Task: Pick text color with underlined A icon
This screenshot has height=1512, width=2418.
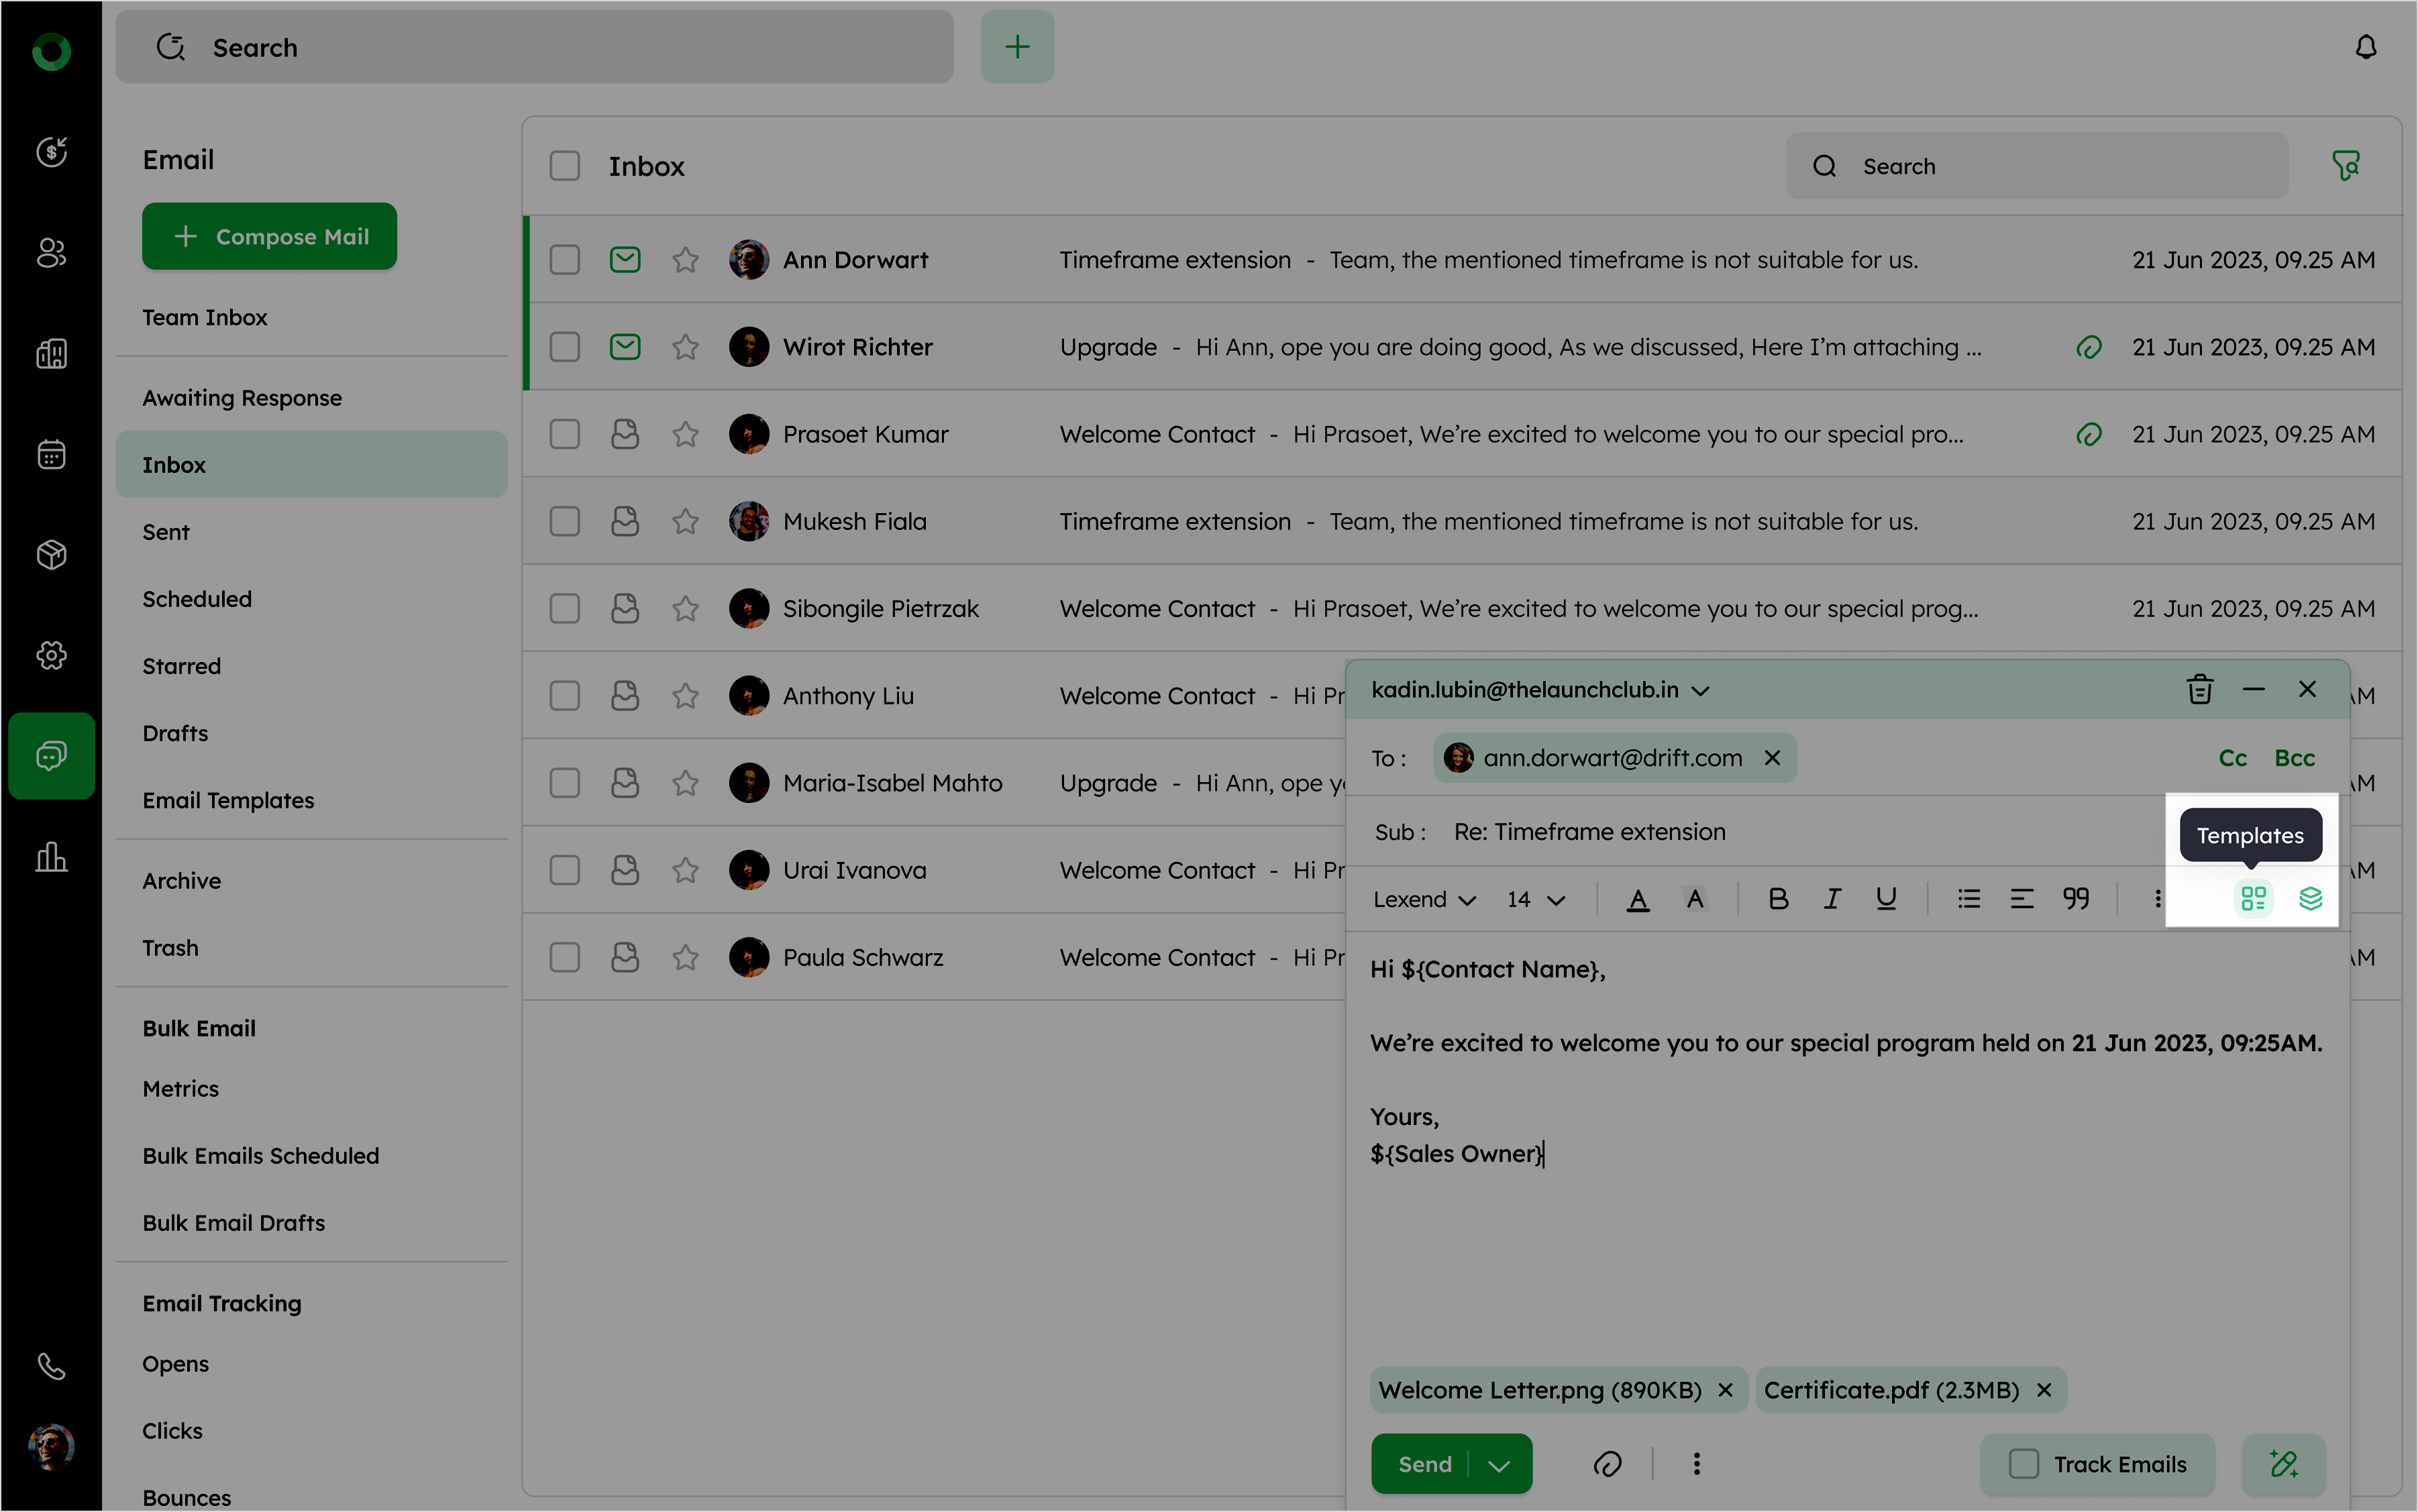Action: 1637,899
